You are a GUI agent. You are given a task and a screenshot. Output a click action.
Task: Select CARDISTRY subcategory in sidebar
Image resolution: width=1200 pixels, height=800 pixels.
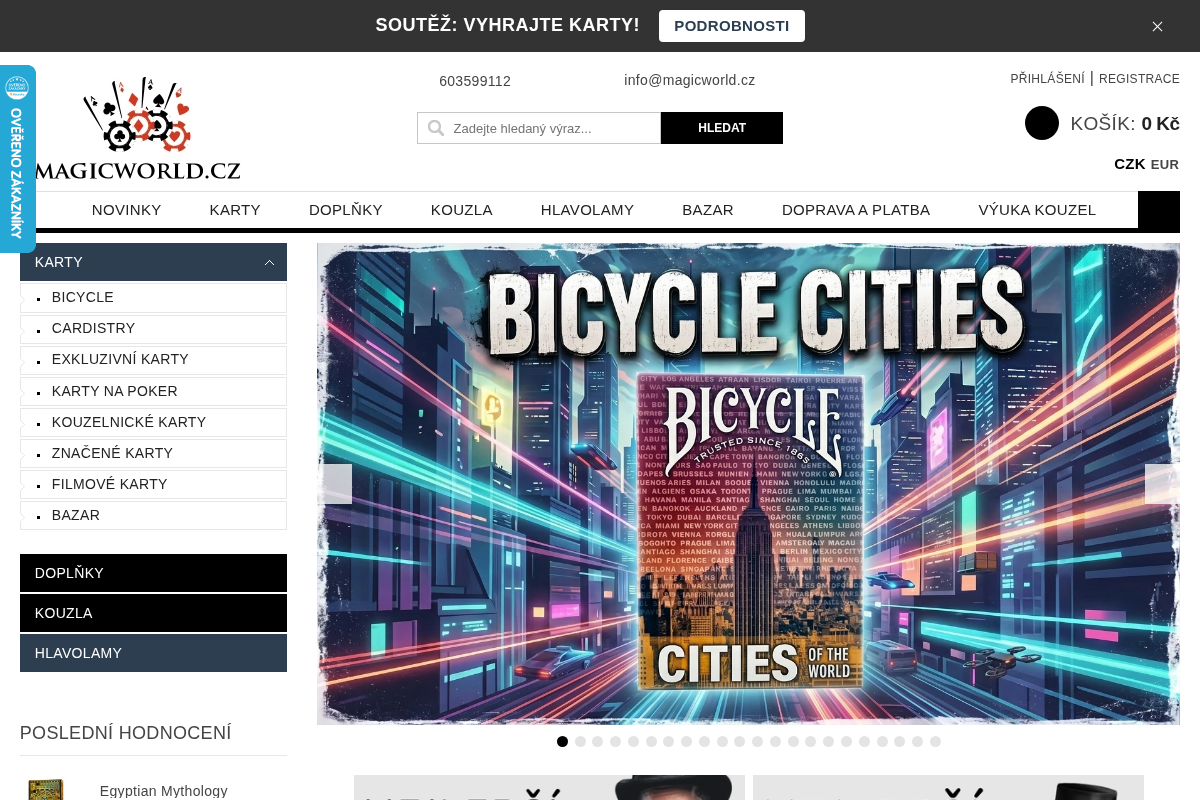point(153,328)
